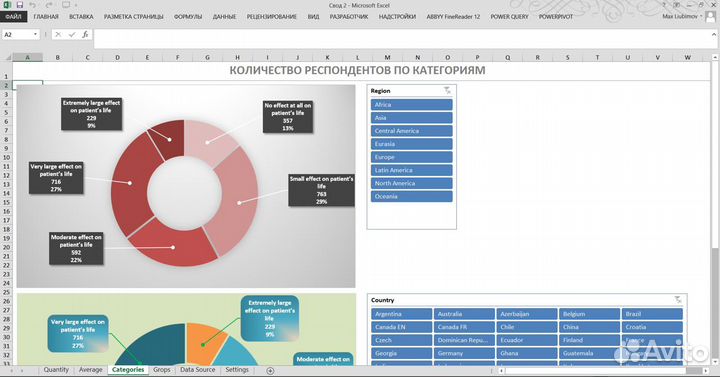Click the Redo arrow icon
Viewport: 720px width, 377px height.
[49, 5]
